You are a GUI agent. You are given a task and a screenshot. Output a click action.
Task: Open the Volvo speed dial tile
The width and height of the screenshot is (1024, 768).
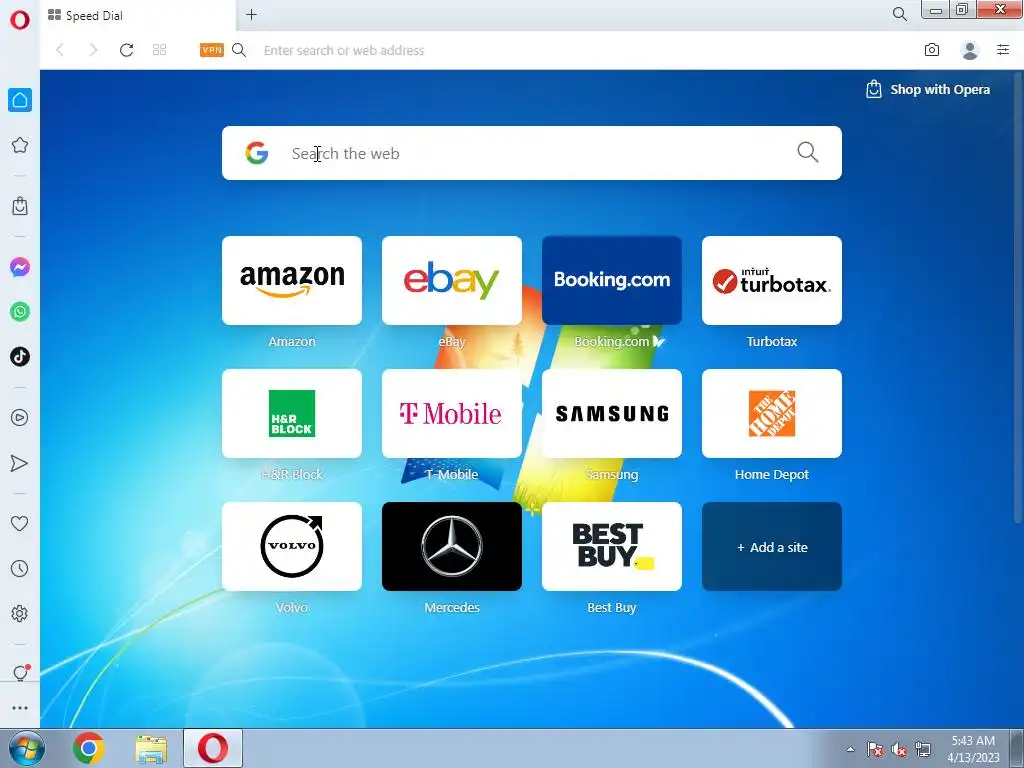point(292,547)
